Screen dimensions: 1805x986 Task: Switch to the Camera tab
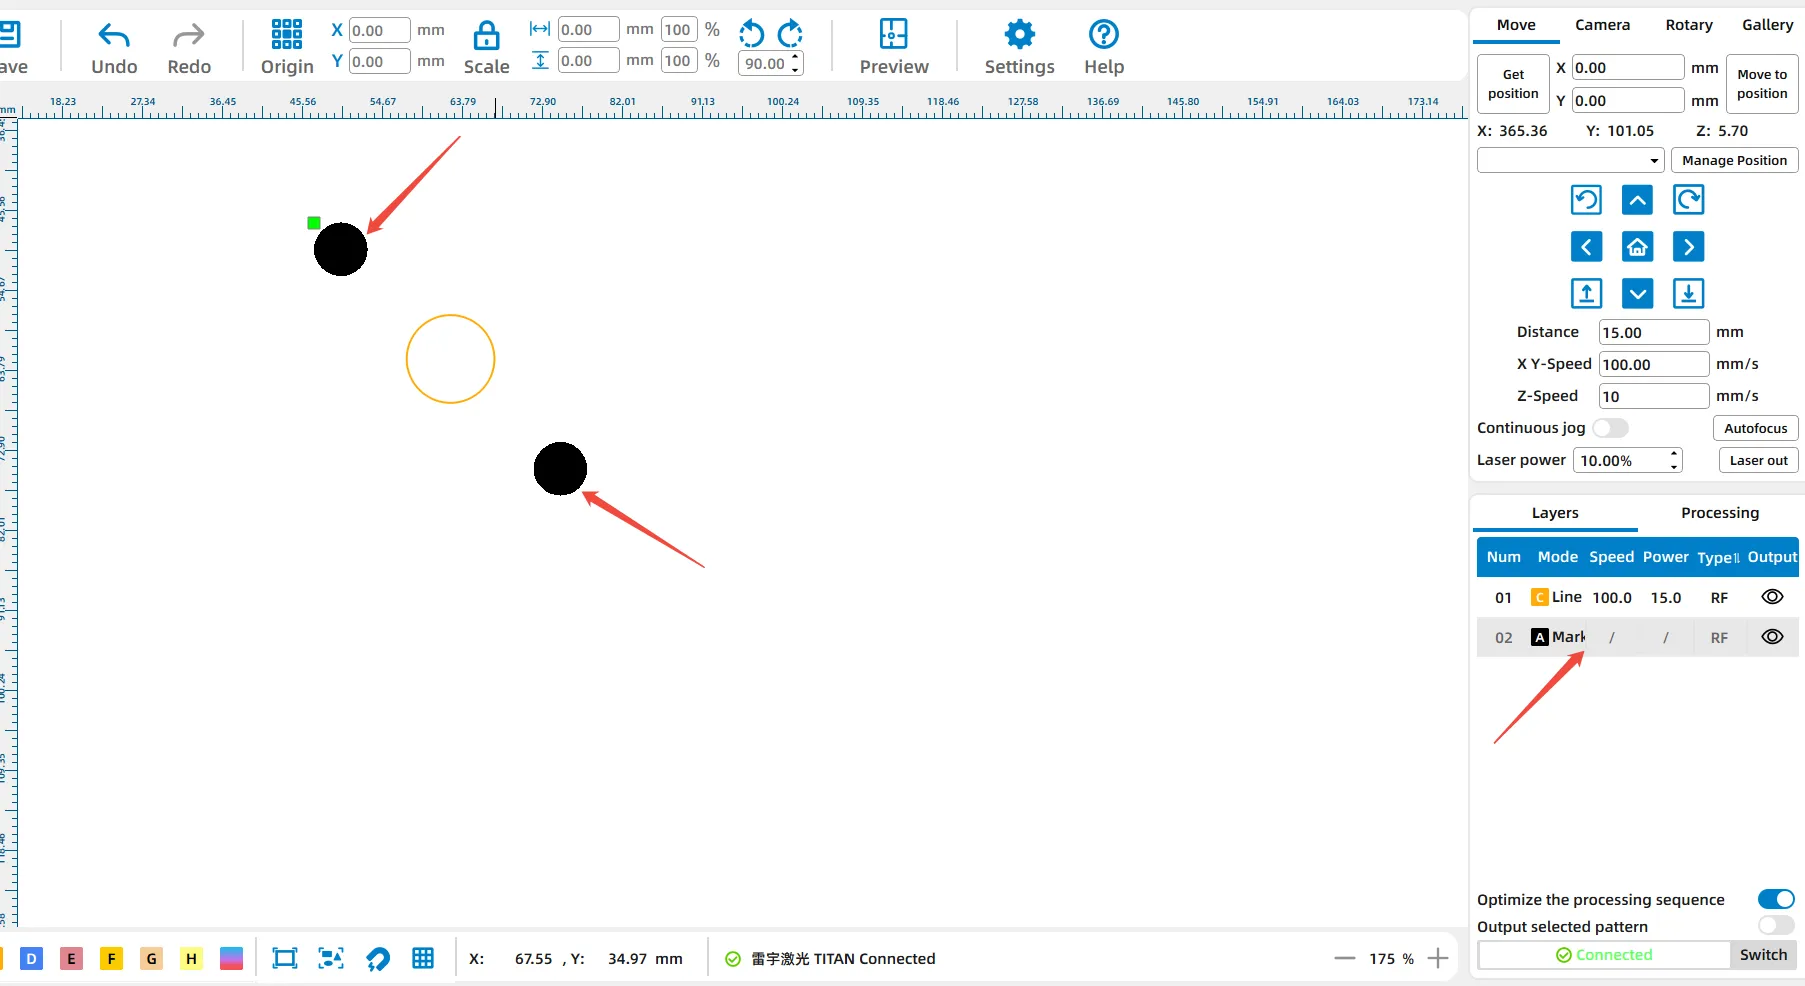click(1602, 25)
